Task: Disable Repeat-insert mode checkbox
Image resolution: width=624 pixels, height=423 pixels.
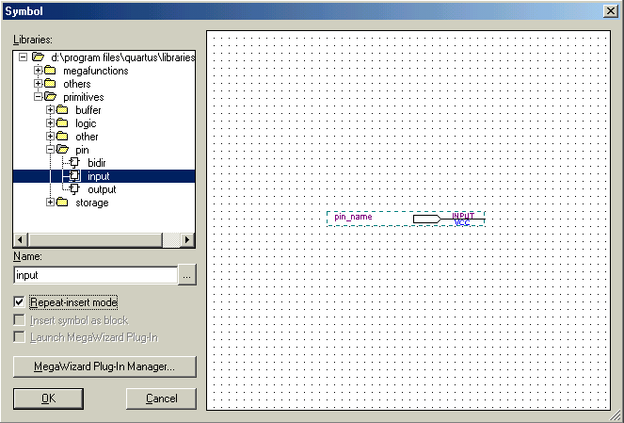Action: click(19, 302)
